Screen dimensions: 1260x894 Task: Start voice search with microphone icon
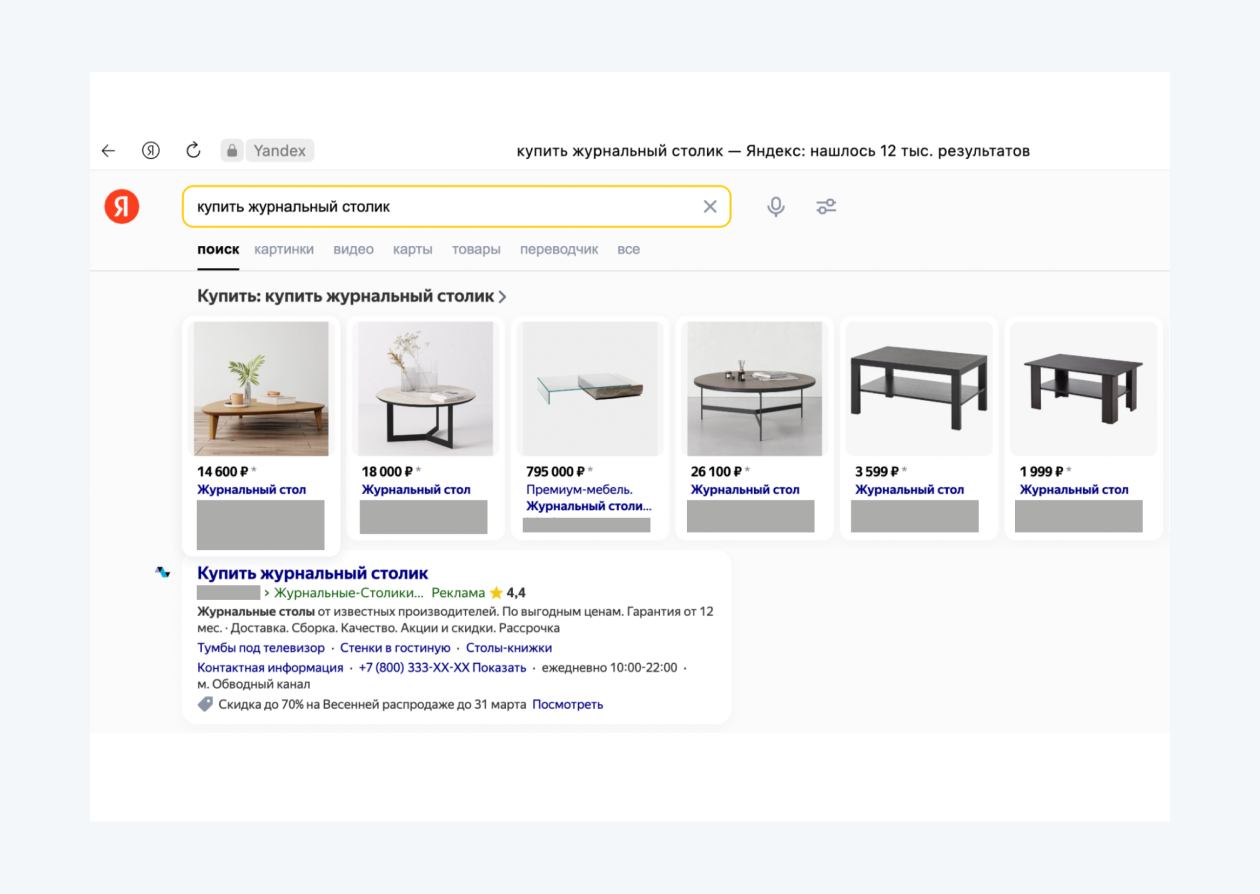776,207
